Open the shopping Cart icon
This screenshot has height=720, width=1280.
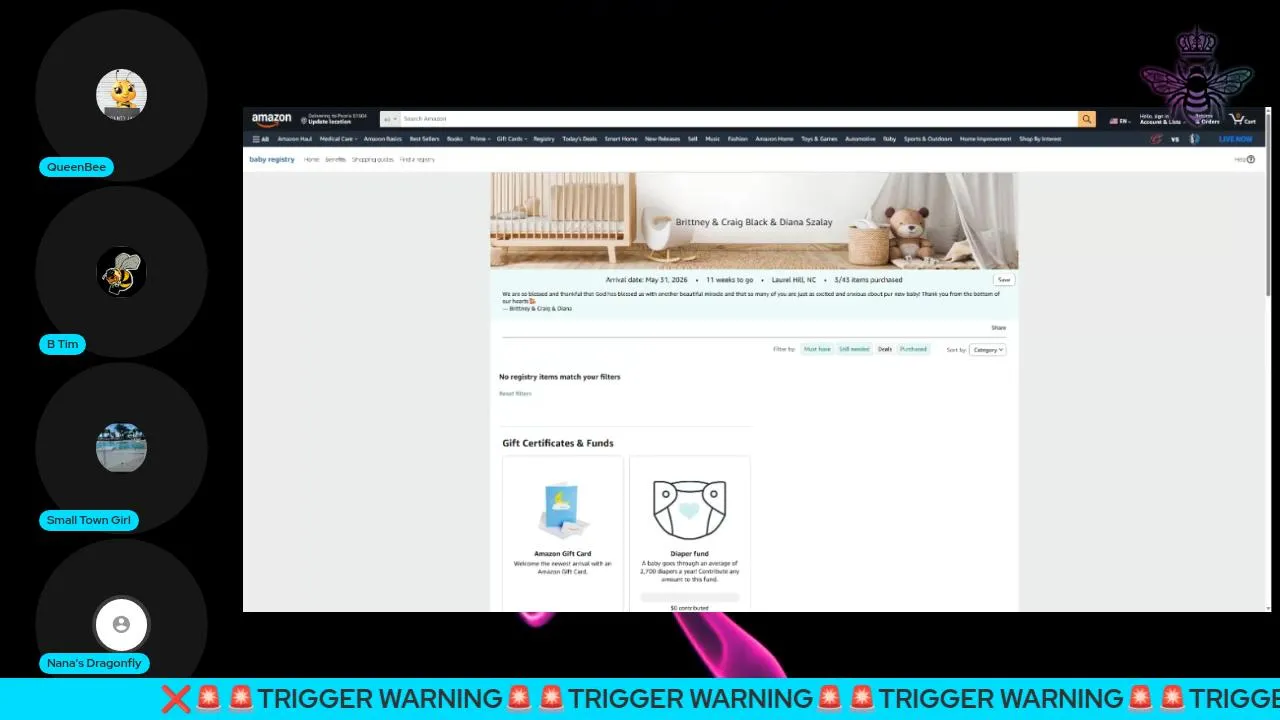1243,119
